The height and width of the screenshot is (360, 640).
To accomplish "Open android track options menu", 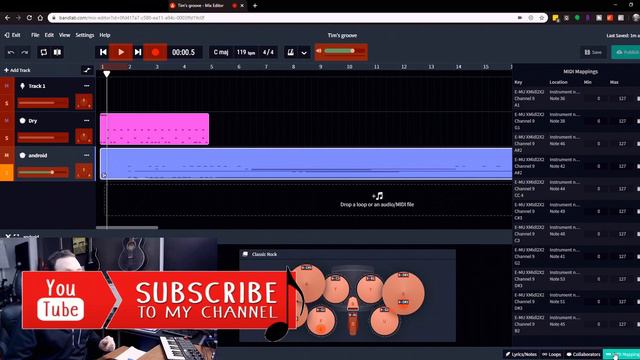I will 87,156.
